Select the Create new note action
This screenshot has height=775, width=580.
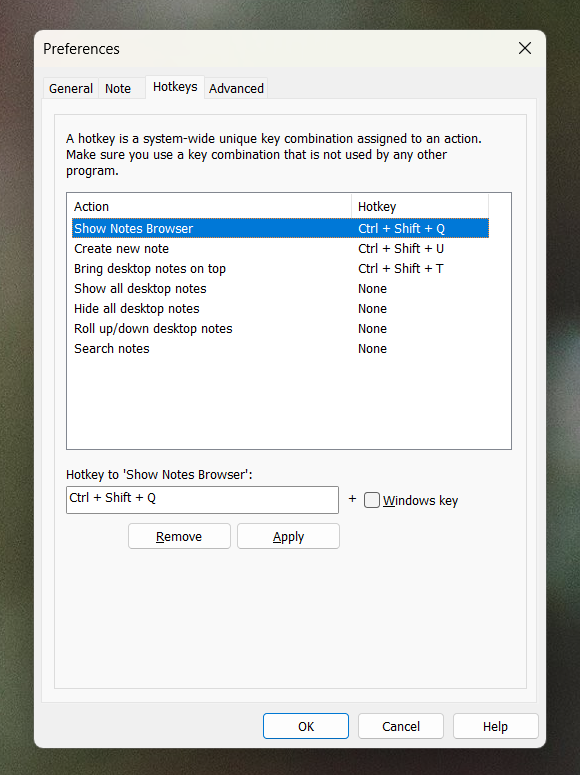coord(280,249)
